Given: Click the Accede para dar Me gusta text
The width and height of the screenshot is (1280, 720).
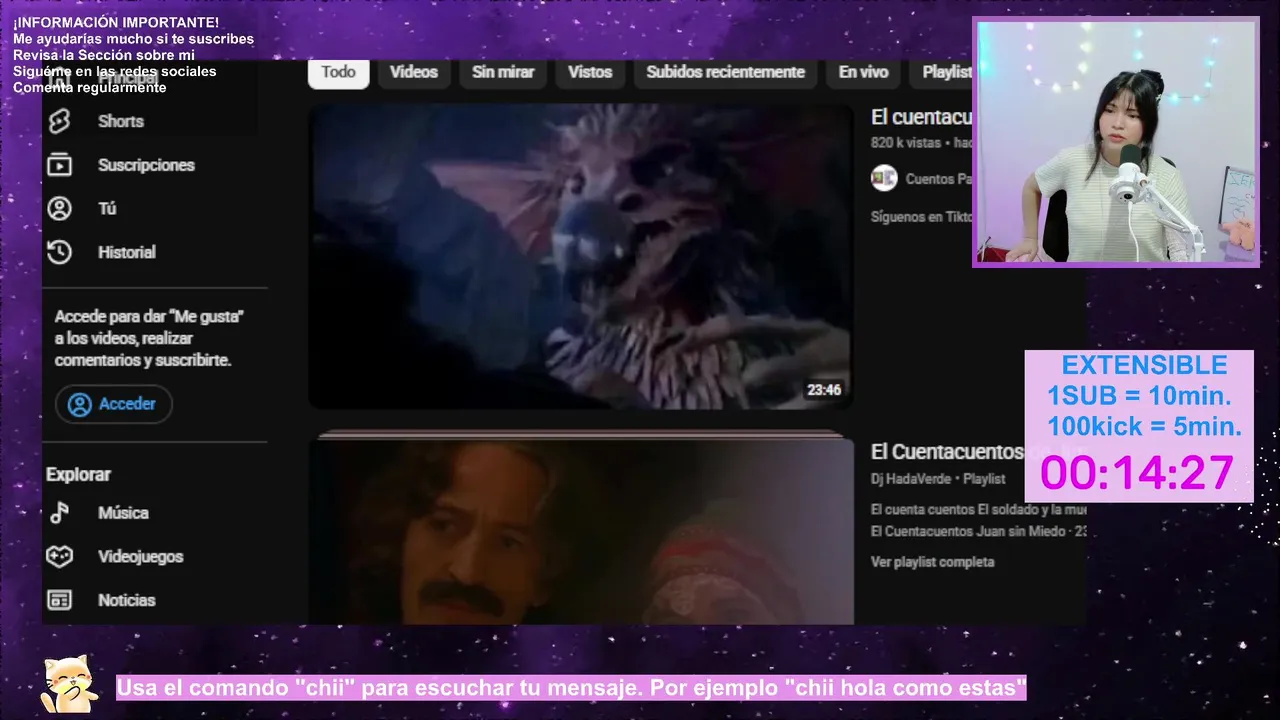Looking at the screenshot, I should pos(149,338).
